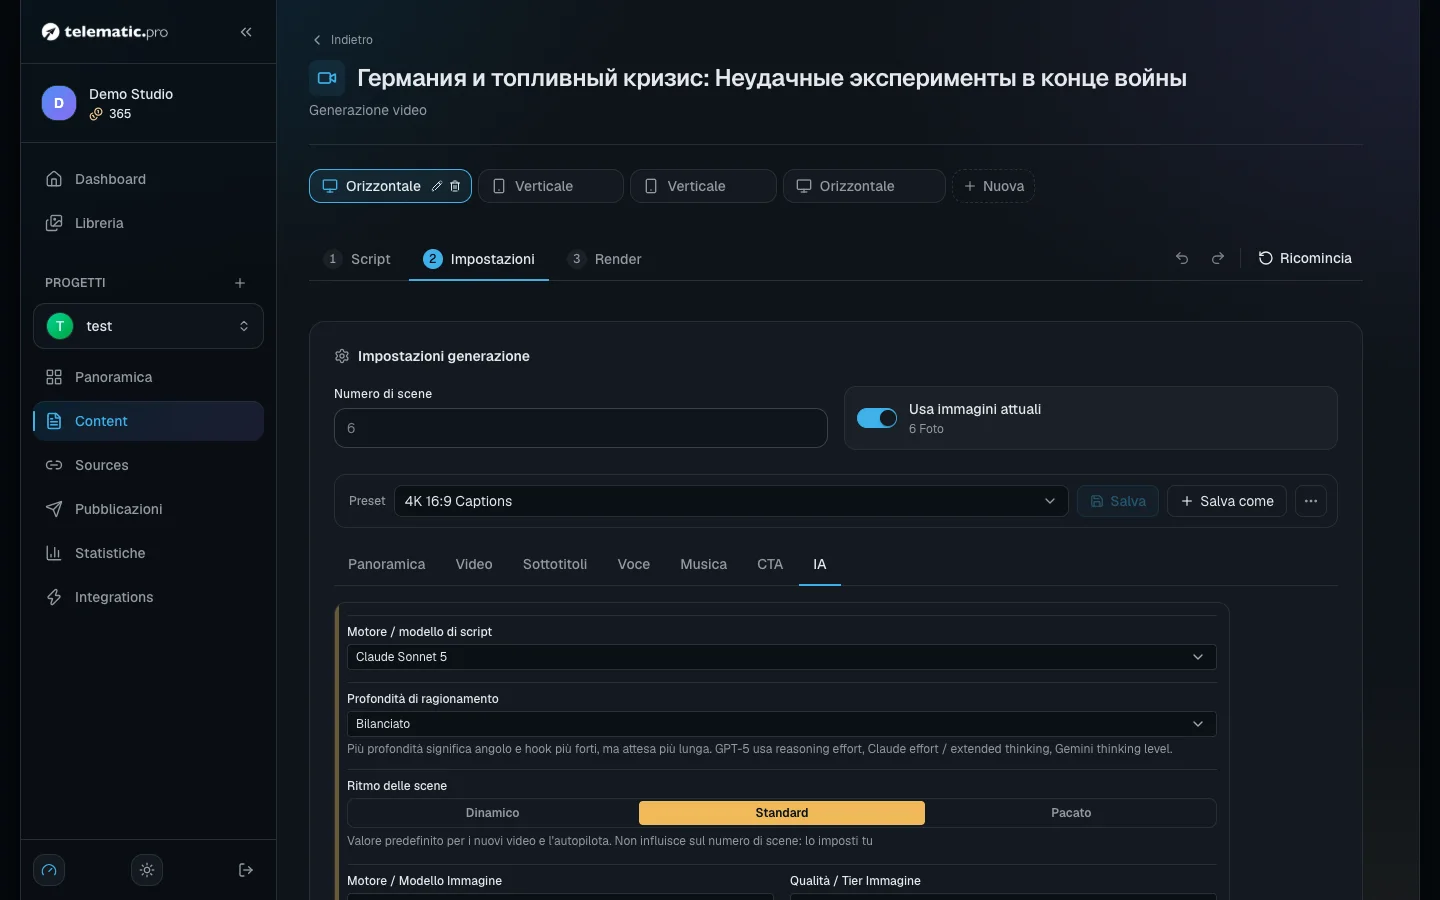Click the edit pencil on the Orizzontale tab

437,186
